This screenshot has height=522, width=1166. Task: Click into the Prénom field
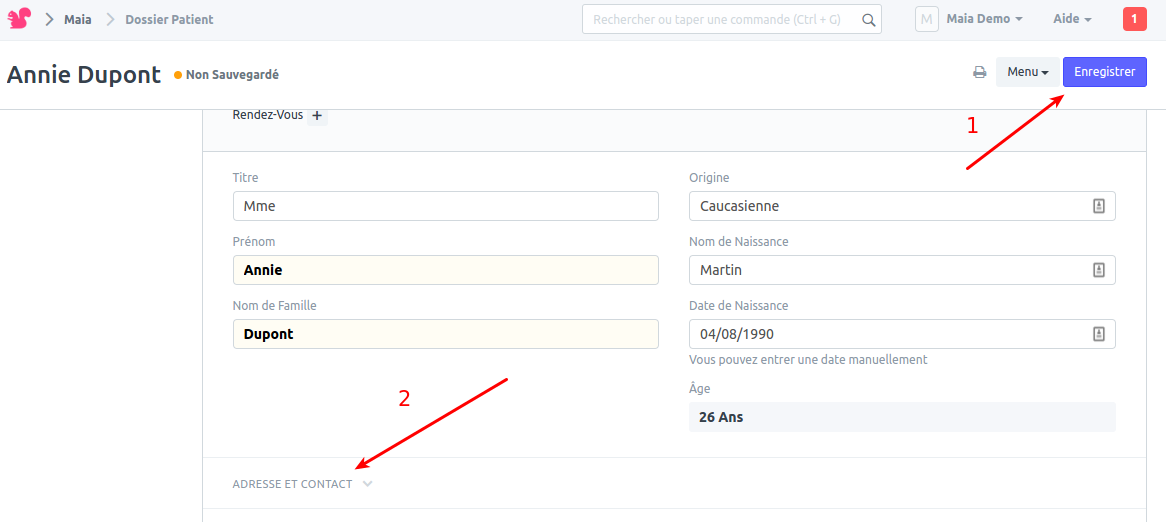445,270
